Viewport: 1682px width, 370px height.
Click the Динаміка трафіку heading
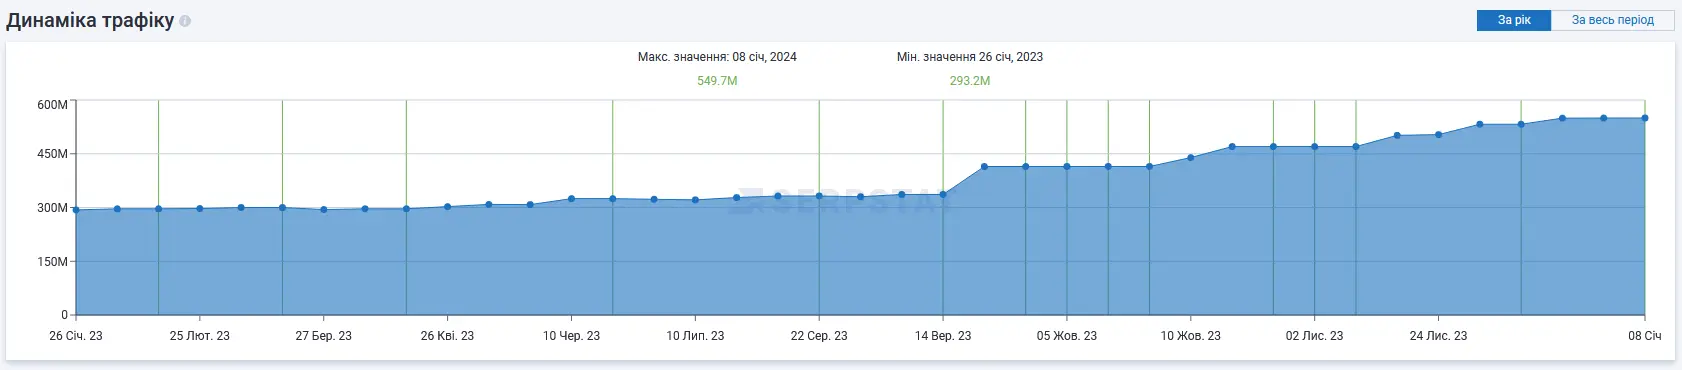(x=90, y=20)
